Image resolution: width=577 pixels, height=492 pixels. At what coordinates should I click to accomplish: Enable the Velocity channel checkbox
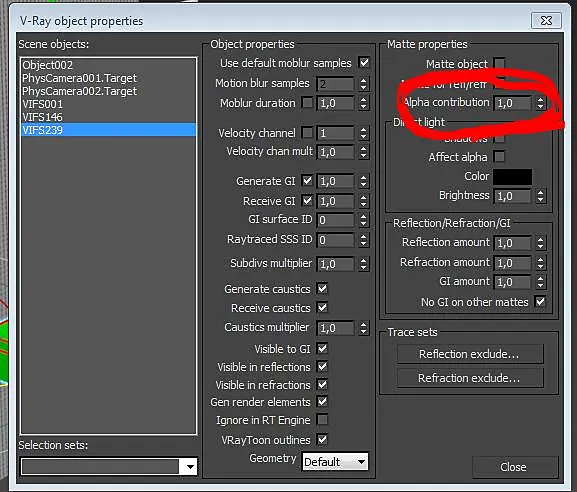(307, 132)
